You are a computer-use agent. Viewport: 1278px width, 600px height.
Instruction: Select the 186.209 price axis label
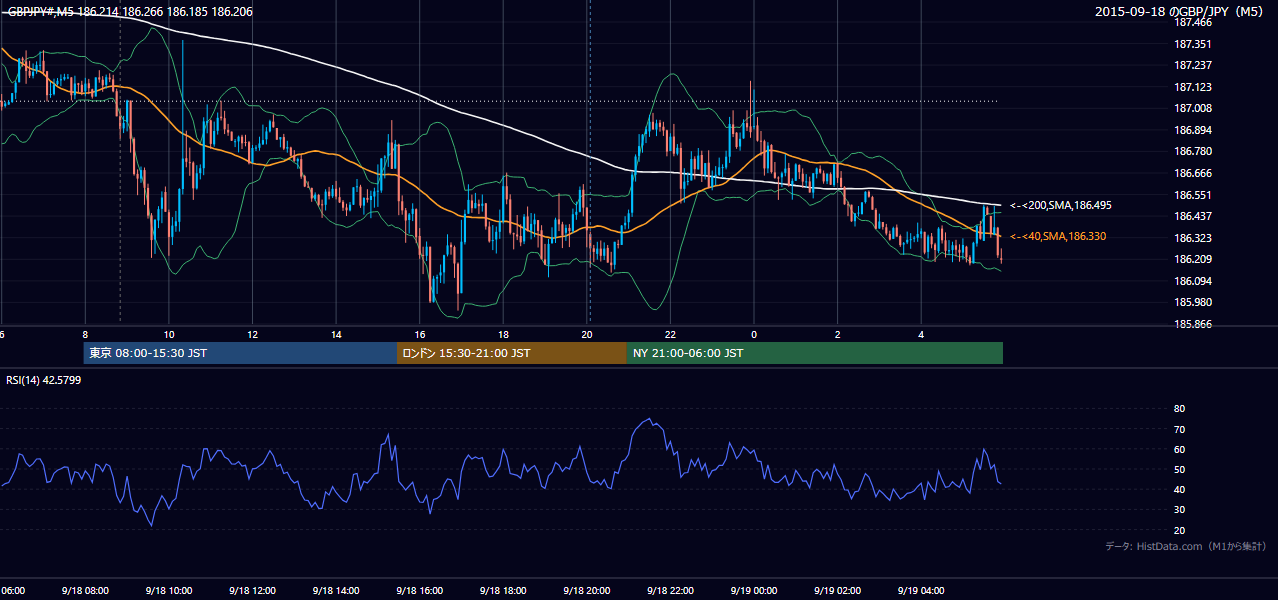point(1192,259)
